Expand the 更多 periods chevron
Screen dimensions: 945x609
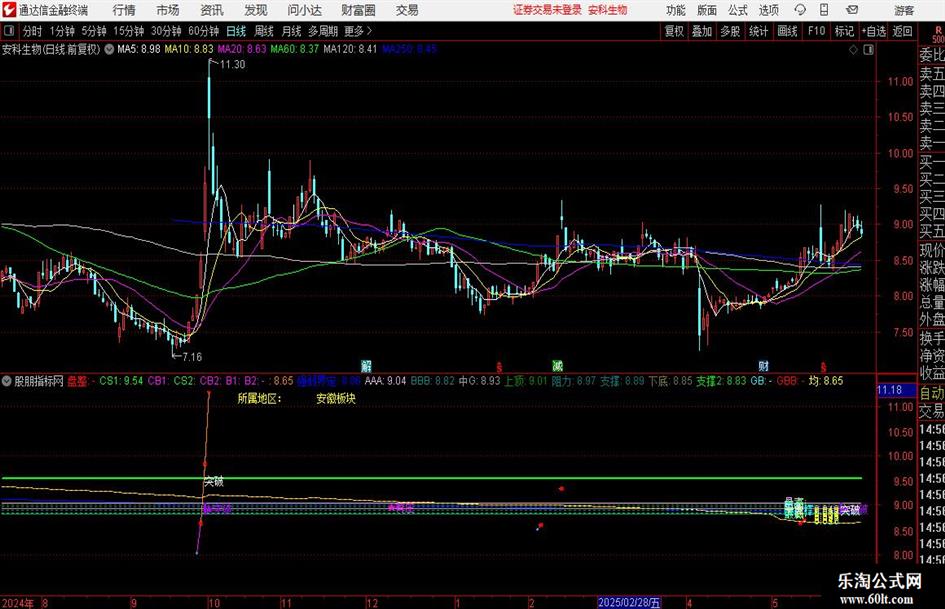click(359, 31)
